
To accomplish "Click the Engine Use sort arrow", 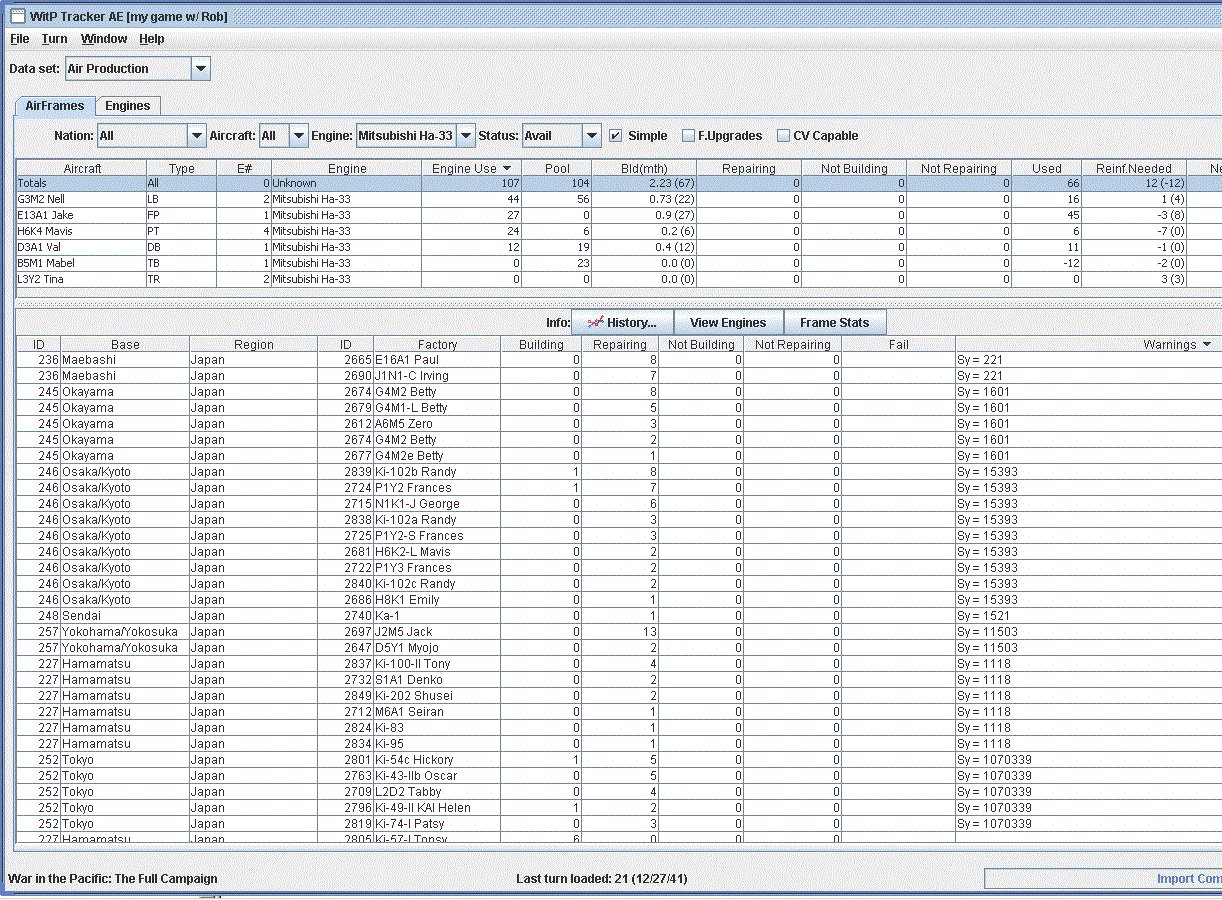I will pyautogui.click(x=507, y=169).
